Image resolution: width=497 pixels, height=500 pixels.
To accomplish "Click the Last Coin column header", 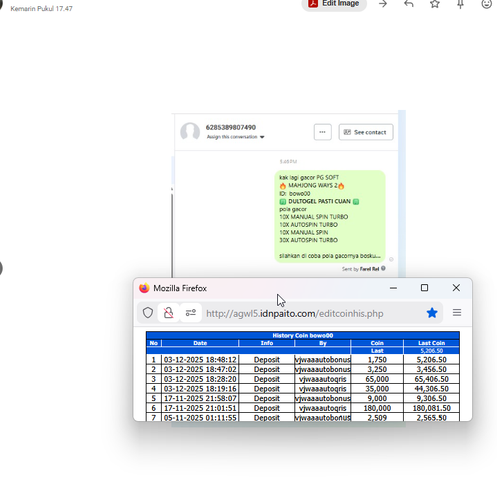I will (431, 343).
